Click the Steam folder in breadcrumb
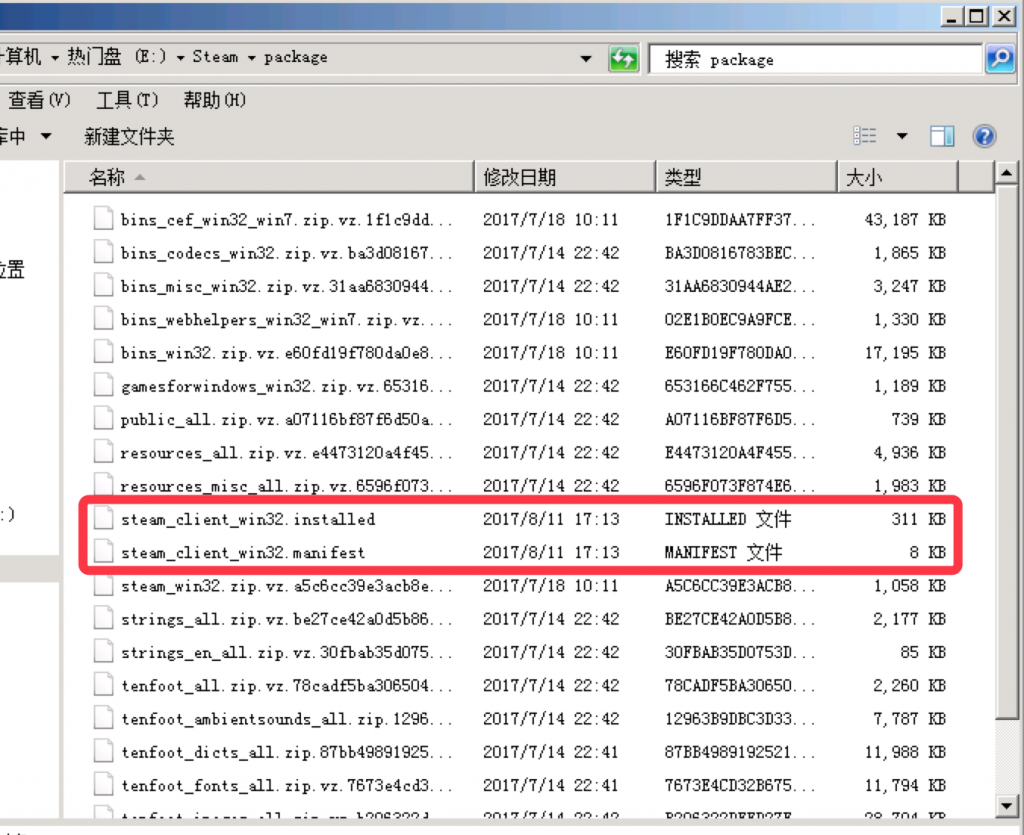 pyautogui.click(x=215, y=57)
